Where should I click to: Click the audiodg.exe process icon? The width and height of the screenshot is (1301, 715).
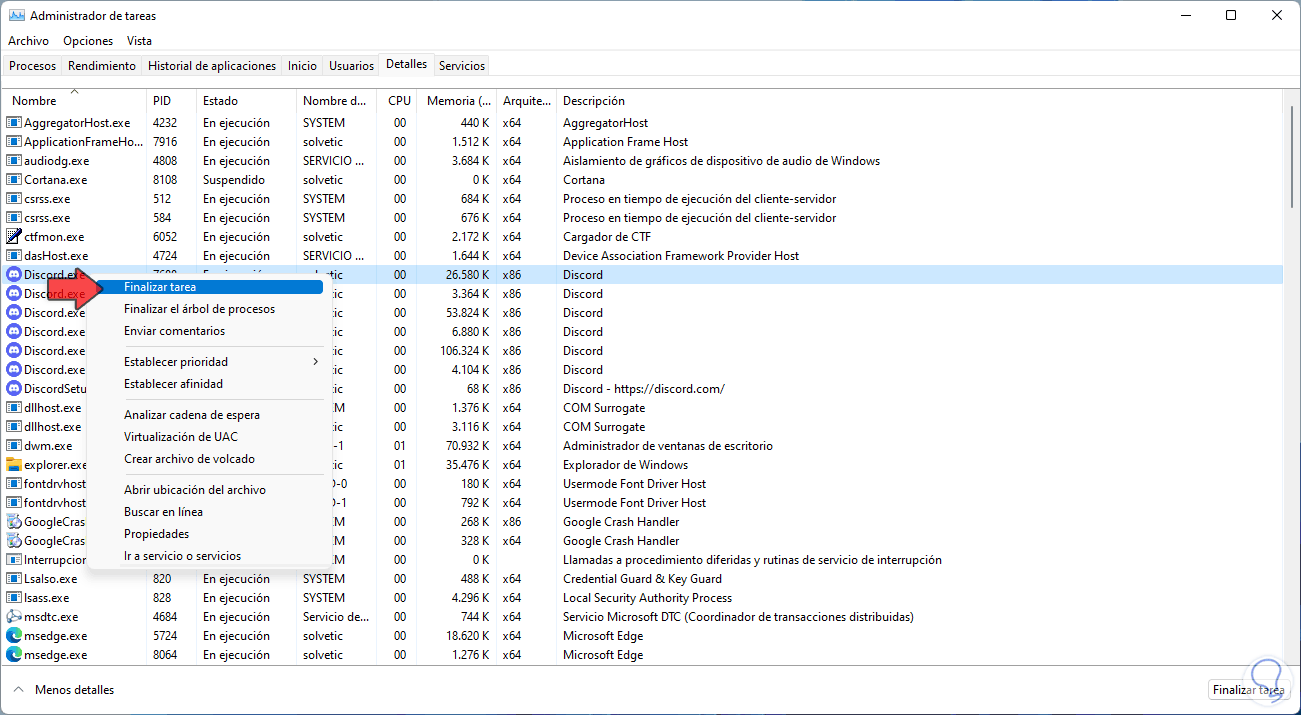point(14,161)
